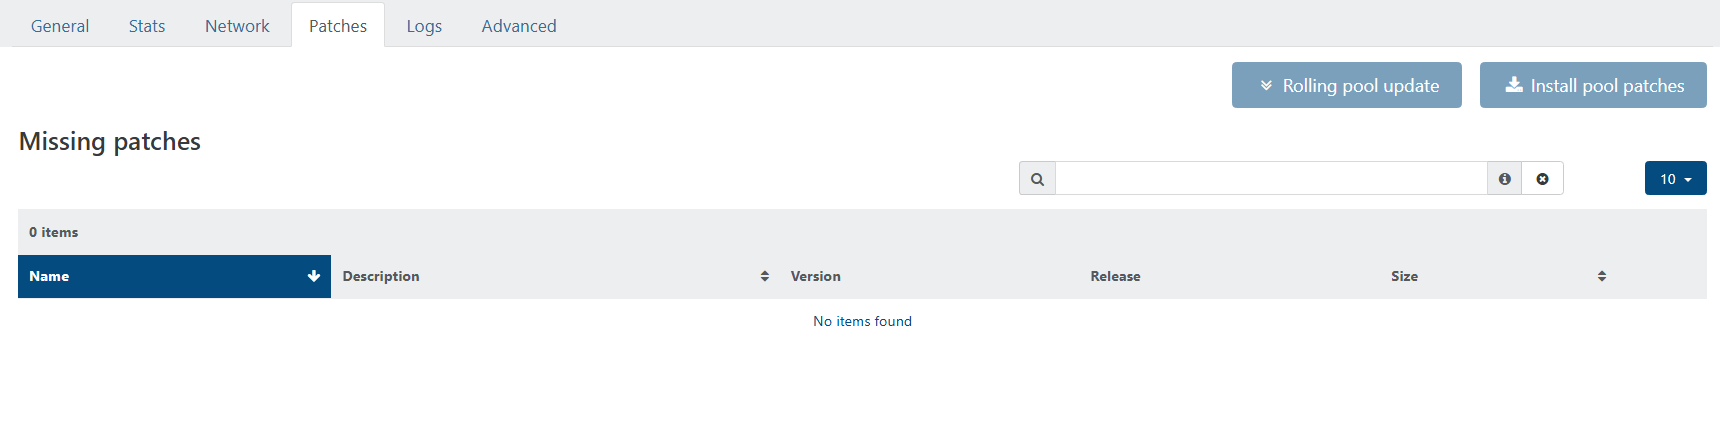
Task: Open the items-per-page 10 dropdown
Action: click(x=1675, y=179)
